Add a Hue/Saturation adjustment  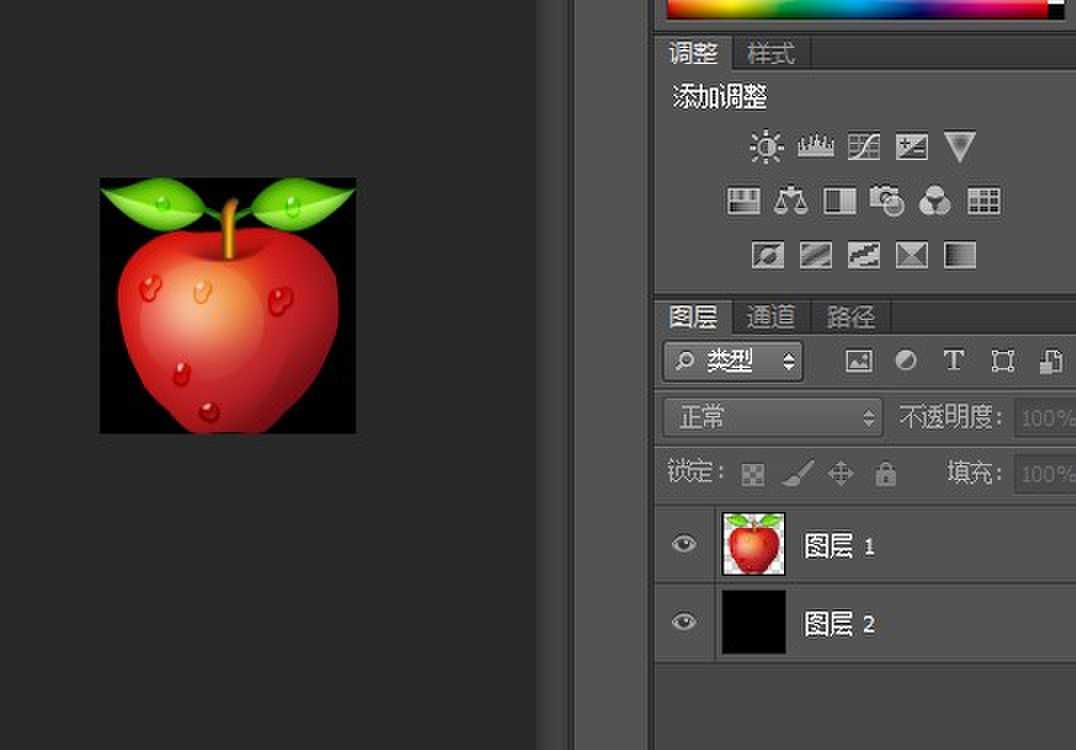click(743, 201)
